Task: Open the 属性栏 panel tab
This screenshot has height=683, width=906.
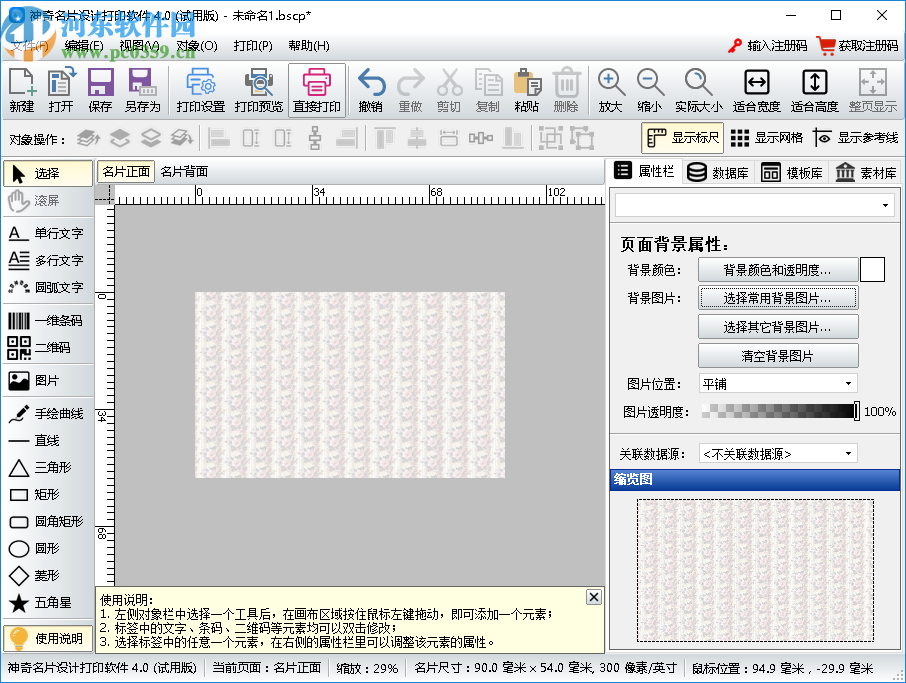Action: point(644,171)
